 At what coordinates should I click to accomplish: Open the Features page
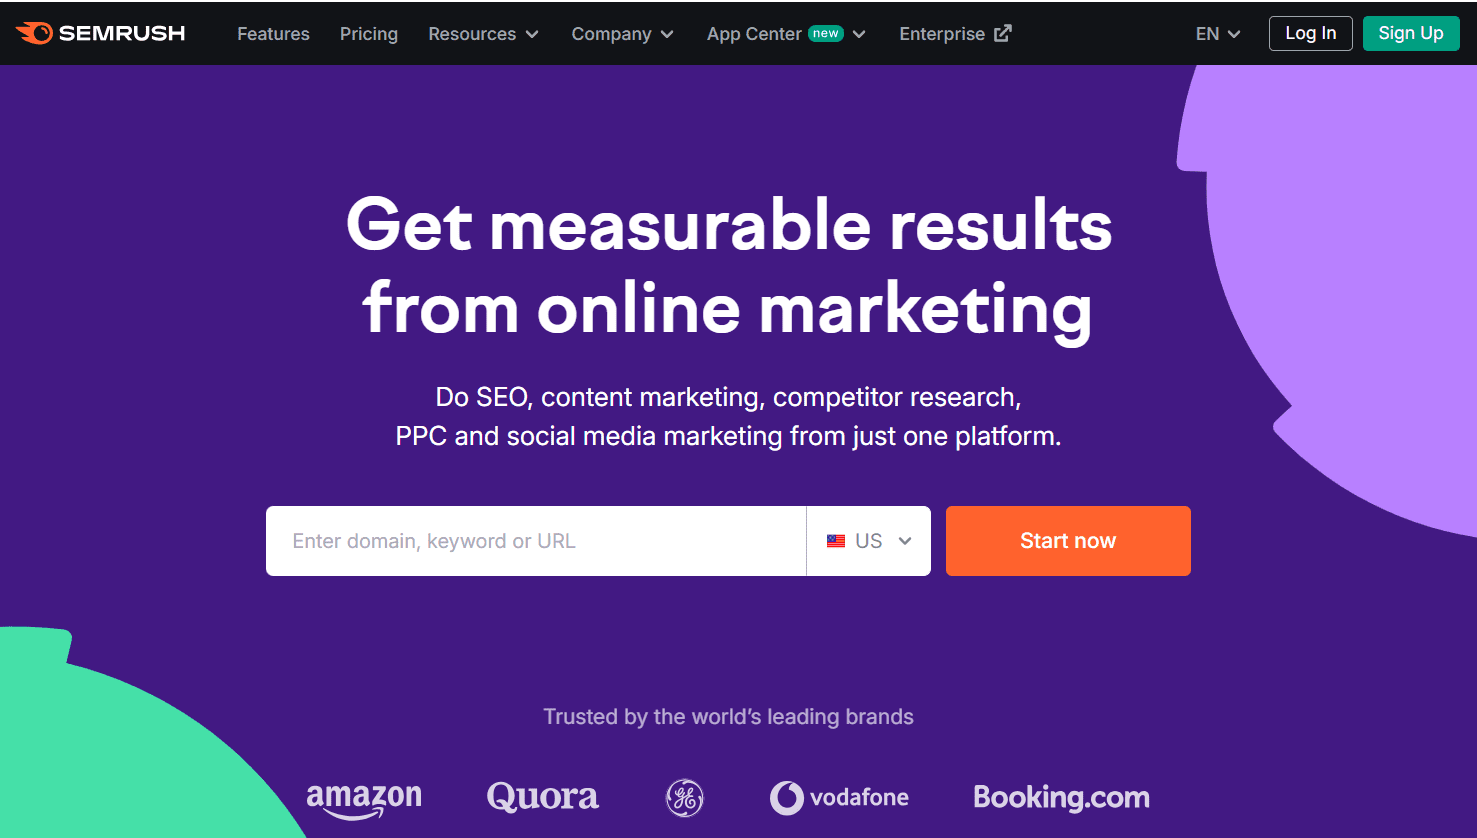[x=272, y=33]
